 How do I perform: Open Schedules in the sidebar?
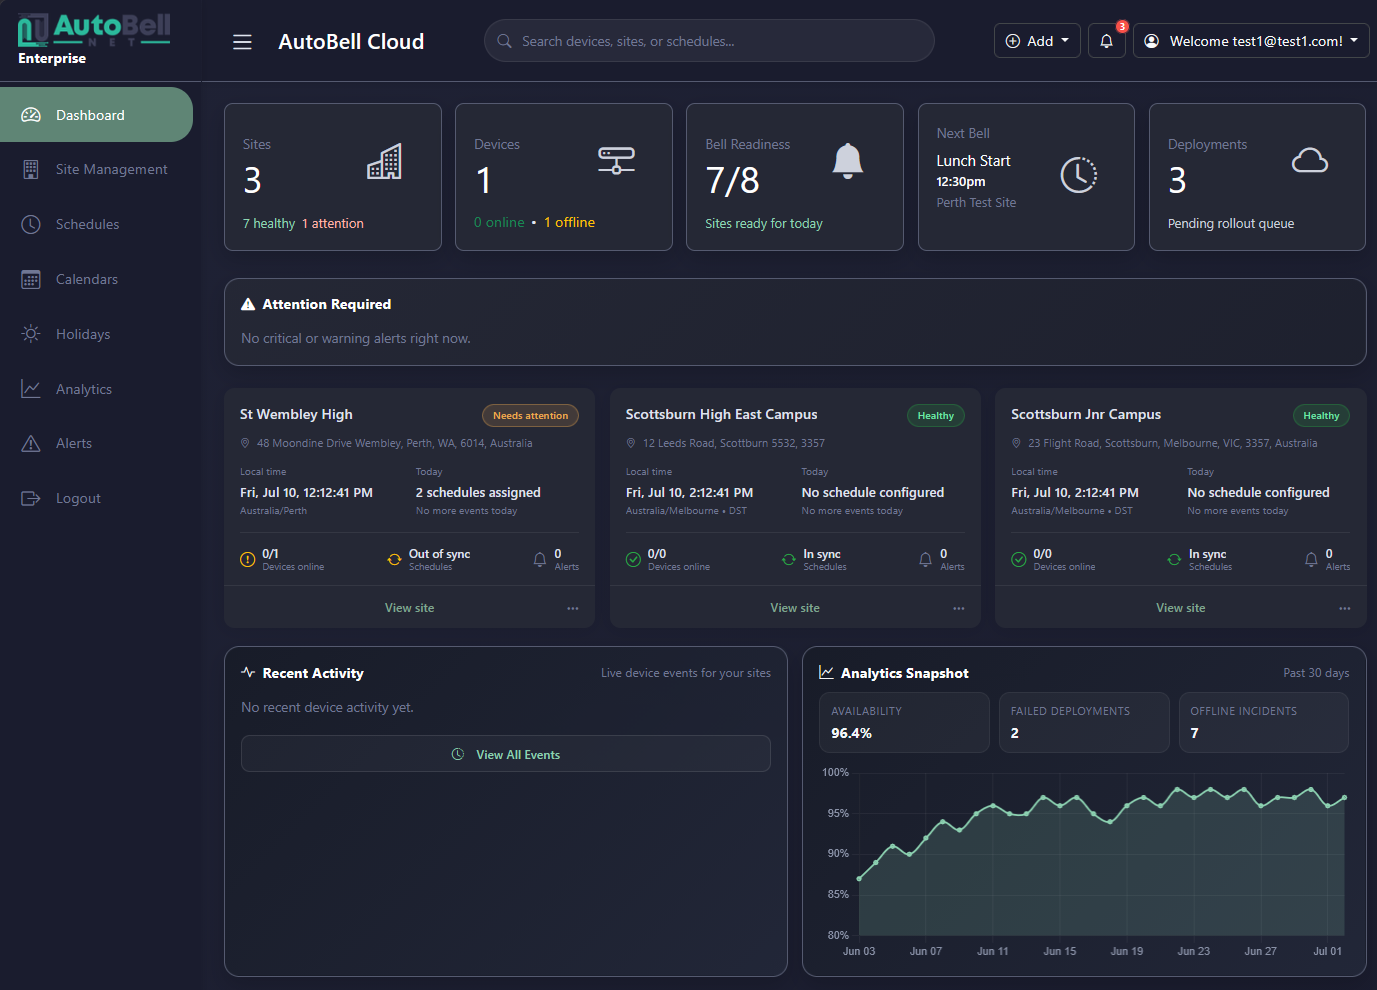coord(96,224)
